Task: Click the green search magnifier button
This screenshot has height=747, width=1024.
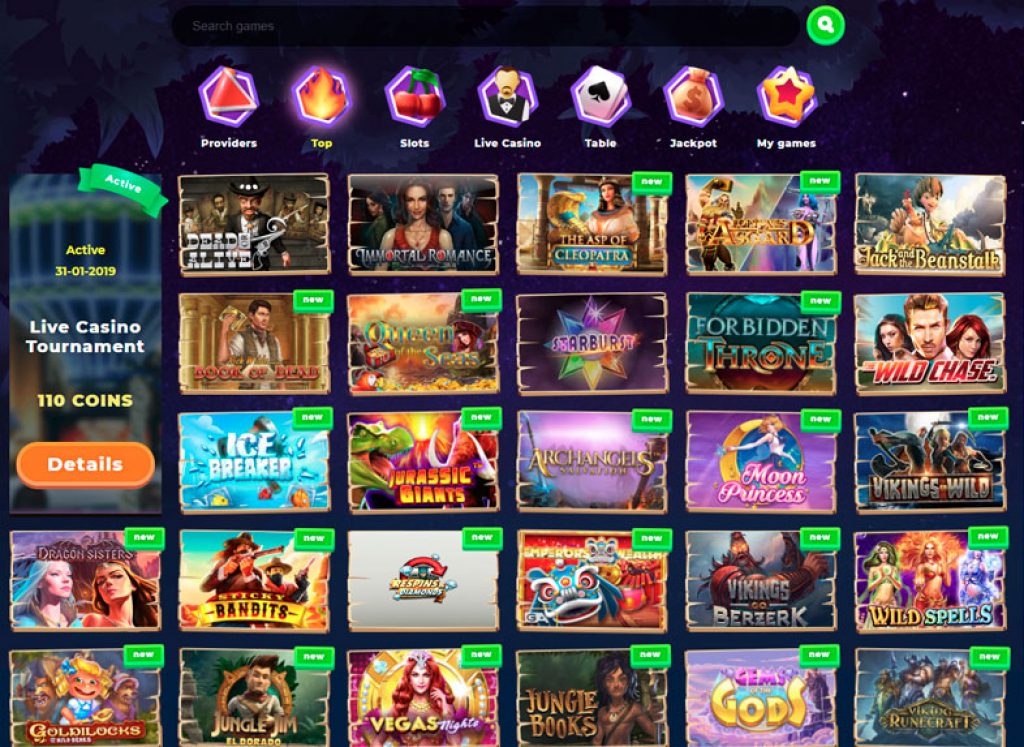Action: click(825, 25)
